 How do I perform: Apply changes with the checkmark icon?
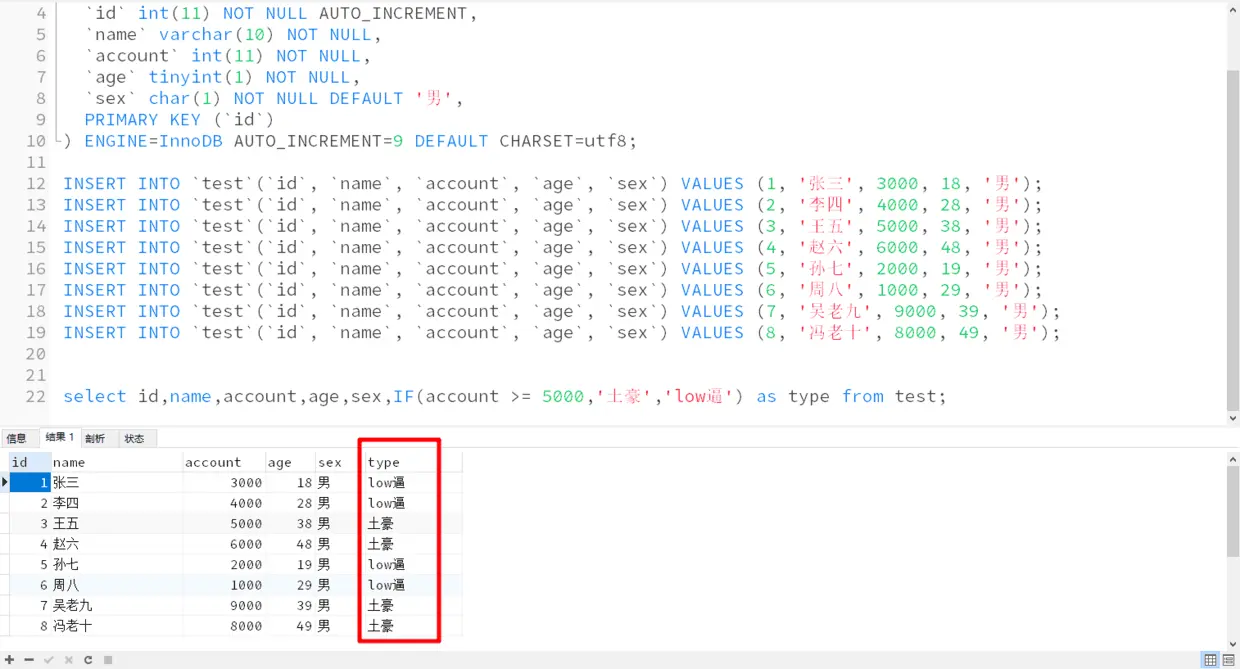point(49,660)
